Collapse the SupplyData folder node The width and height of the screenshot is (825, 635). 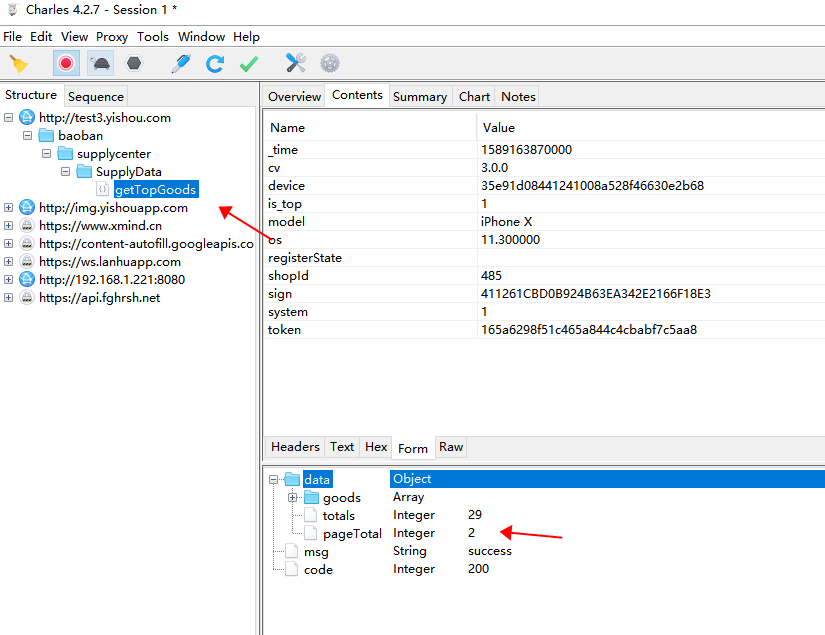coord(65,172)
